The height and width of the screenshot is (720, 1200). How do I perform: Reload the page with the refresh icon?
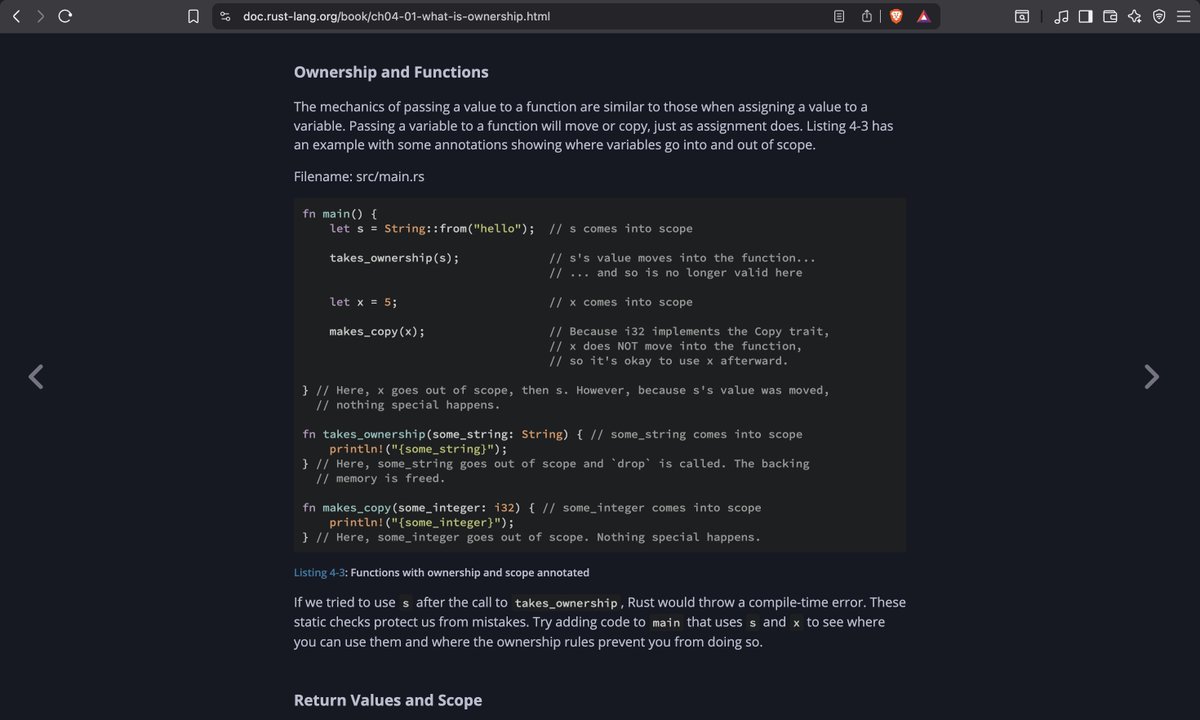coord(65,16)
